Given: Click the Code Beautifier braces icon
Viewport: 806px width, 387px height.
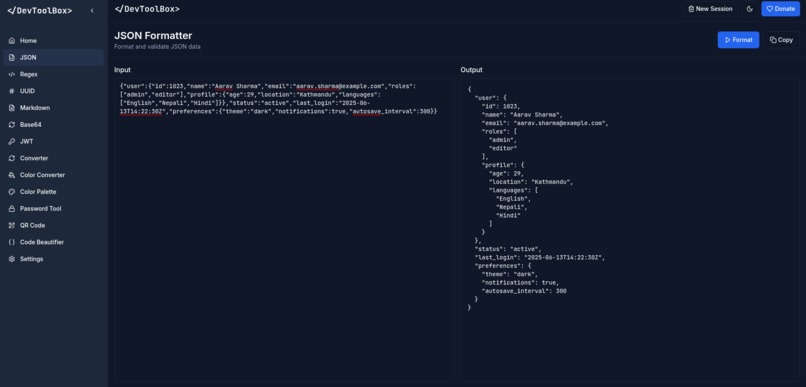Looking at the screenshot, I should pyautogui.click(x=12, y=242).
